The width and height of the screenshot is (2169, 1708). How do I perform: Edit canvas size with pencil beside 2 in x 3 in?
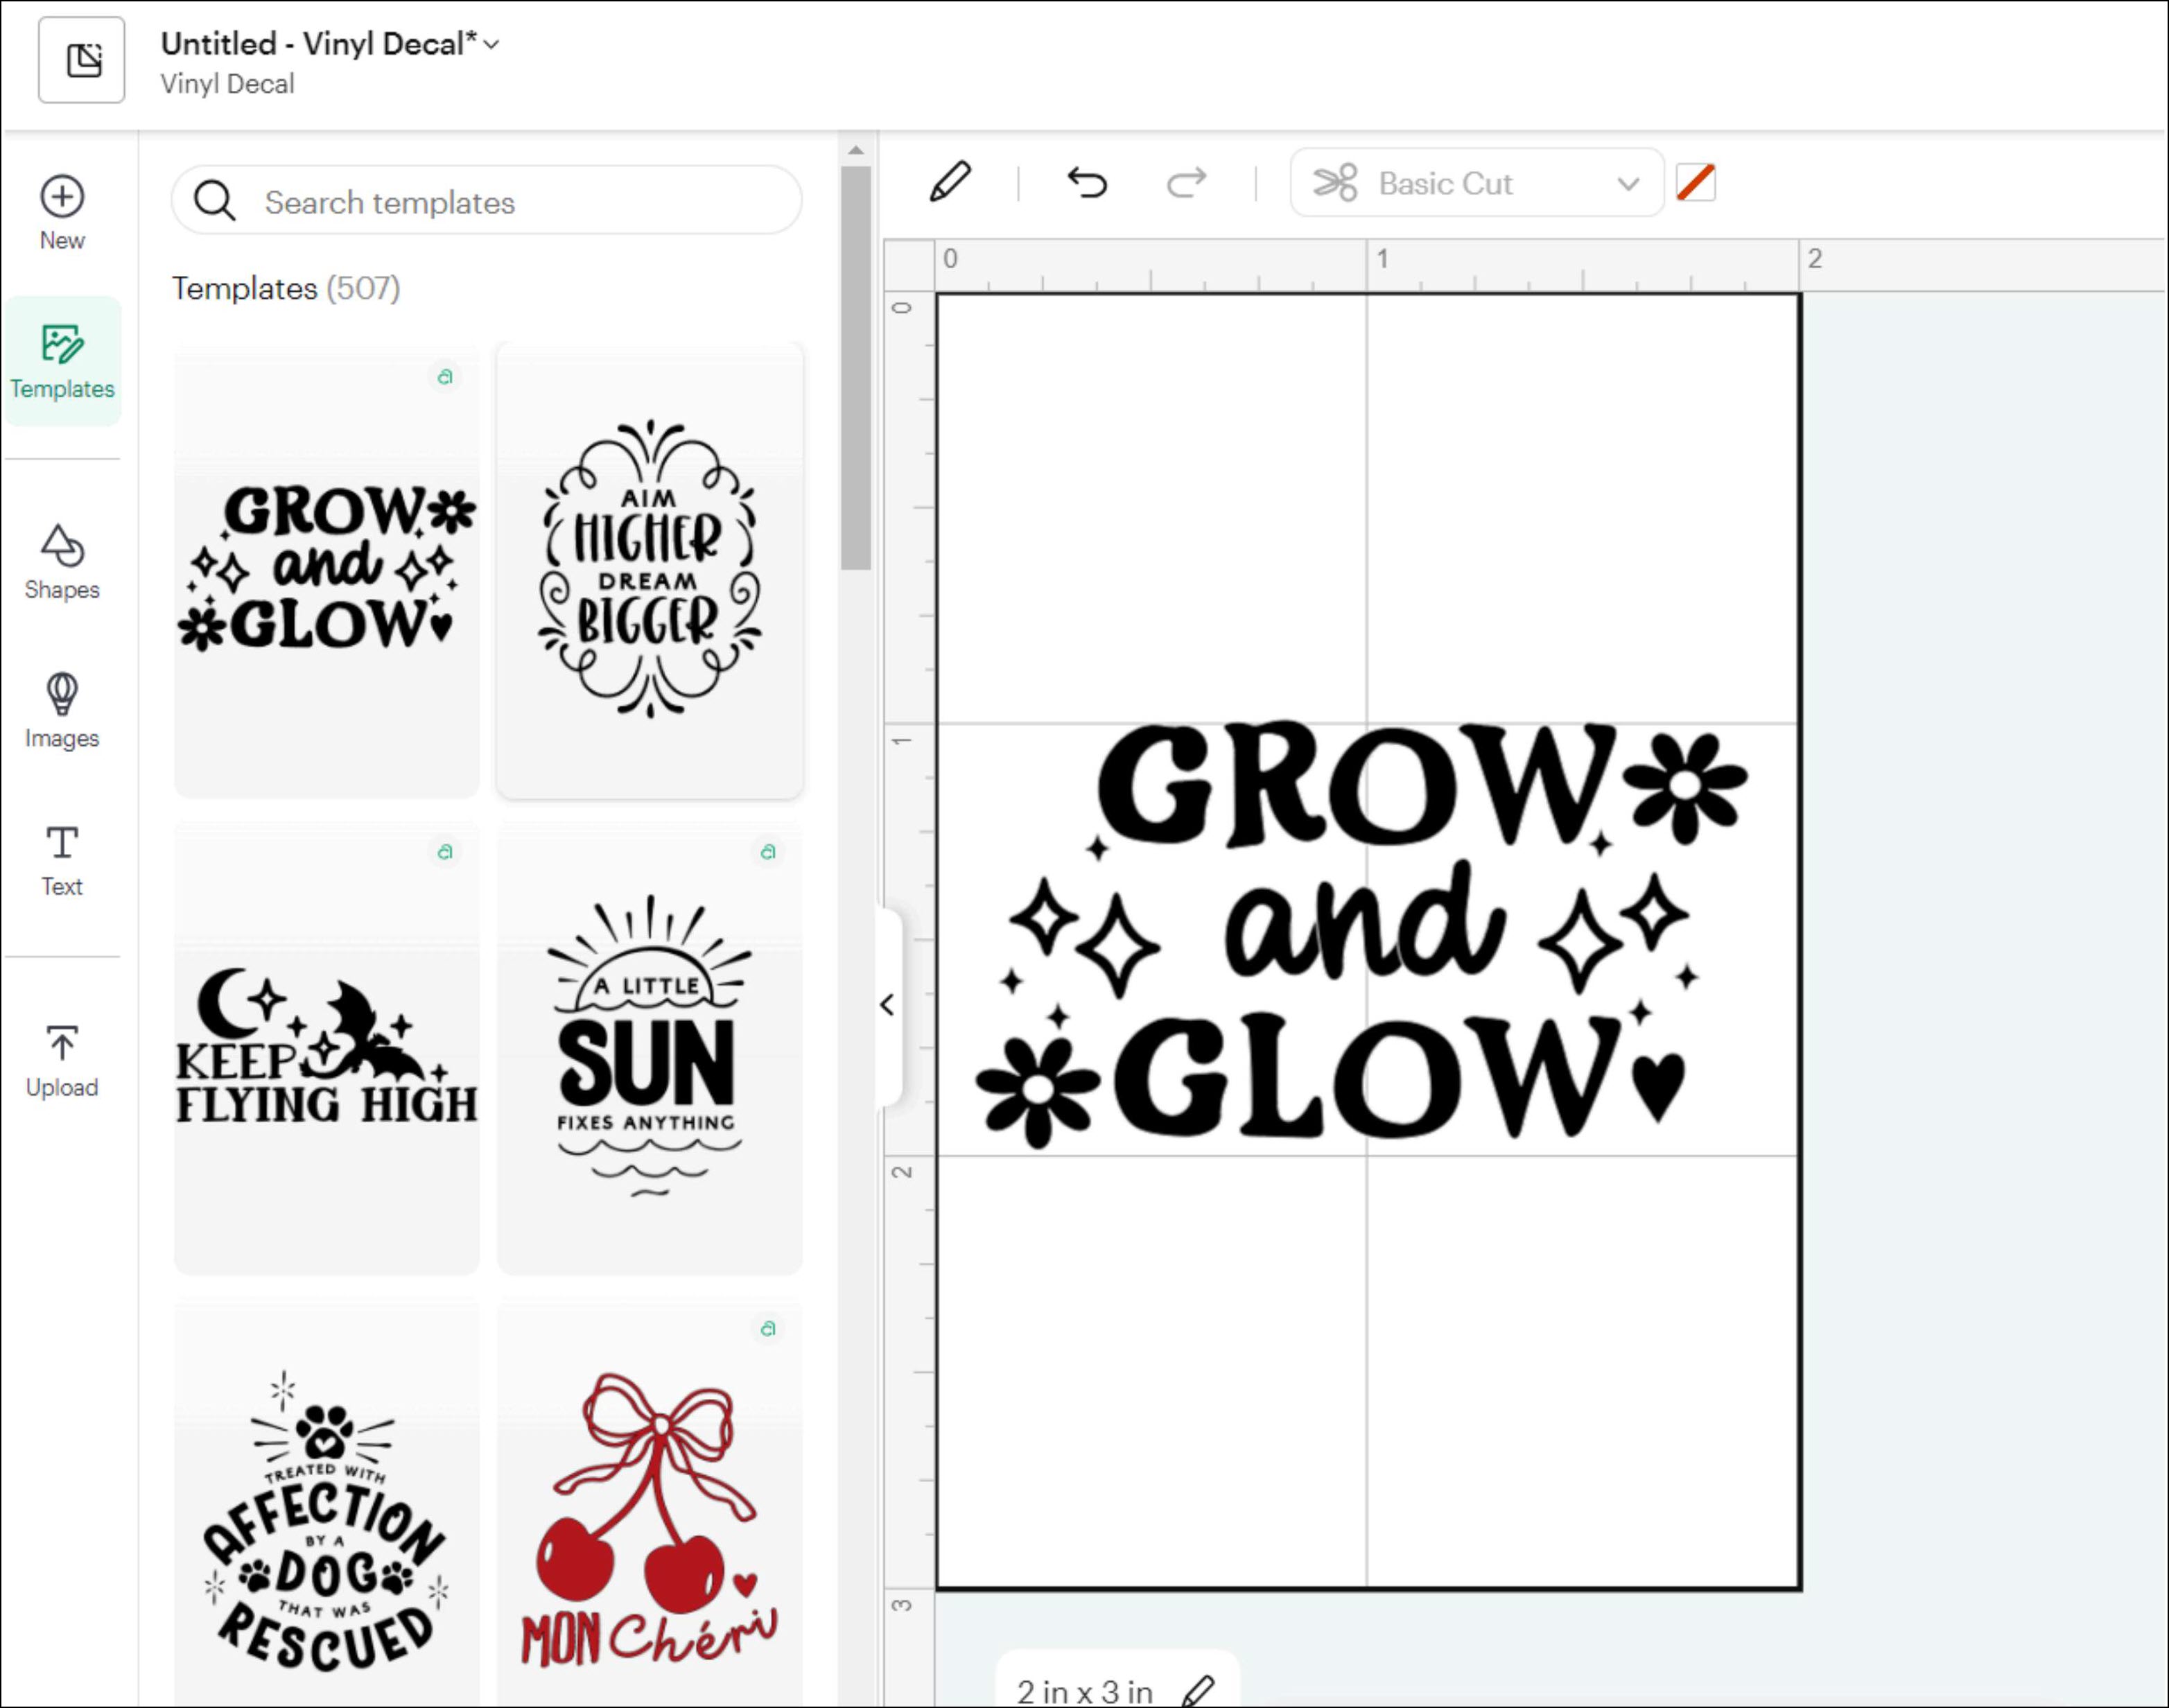pos(1197,1690)
